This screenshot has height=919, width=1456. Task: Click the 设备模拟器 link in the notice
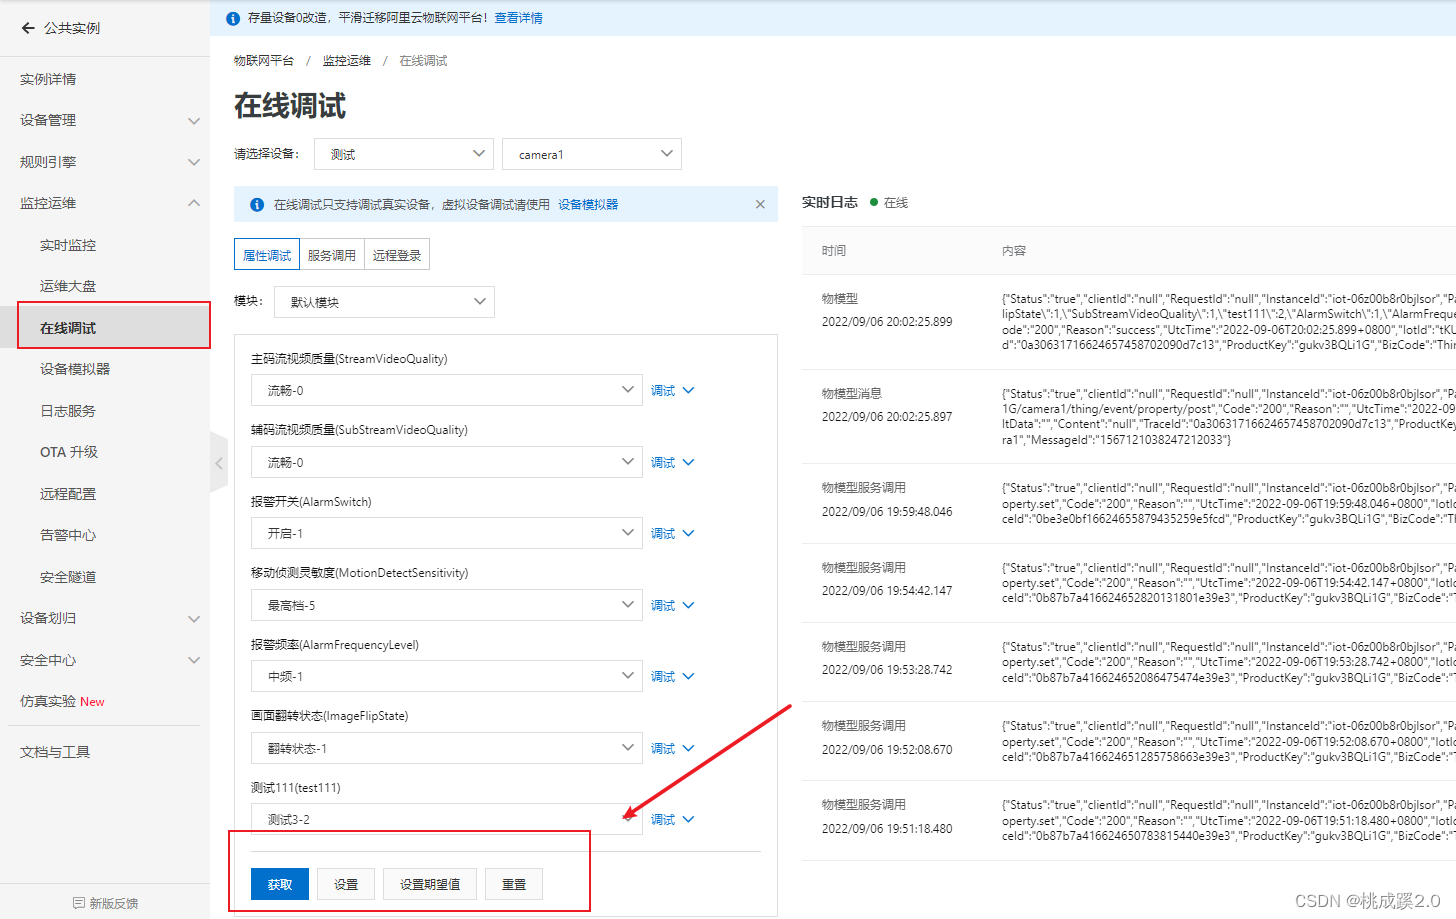click(x=588, y=204)
